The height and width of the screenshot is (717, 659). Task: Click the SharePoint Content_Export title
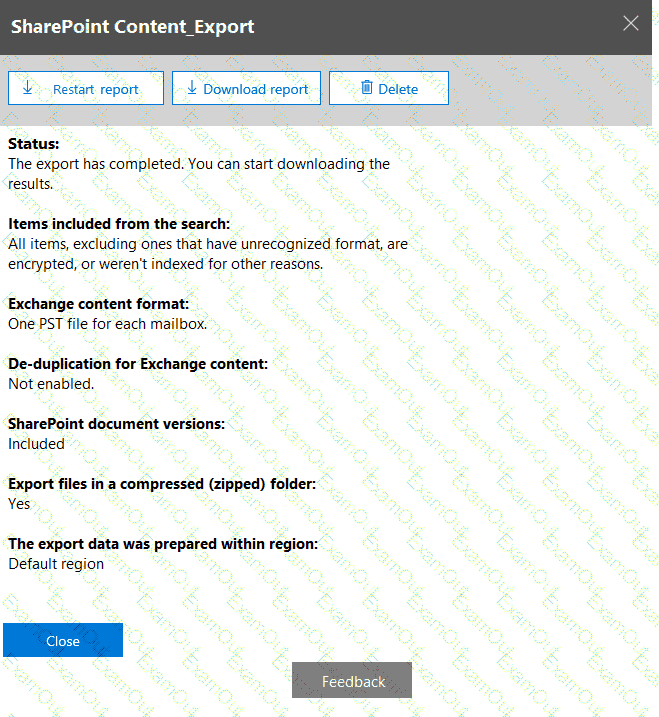[132, 27]
